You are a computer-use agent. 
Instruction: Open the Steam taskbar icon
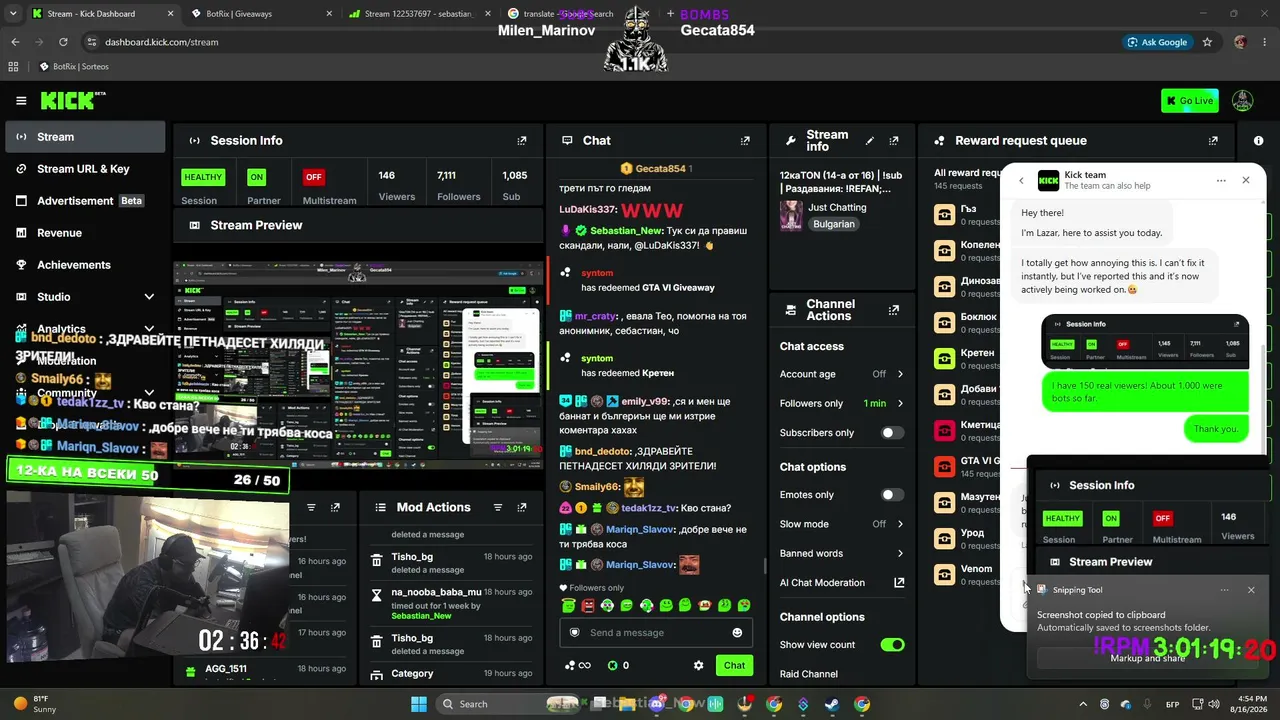832,704
